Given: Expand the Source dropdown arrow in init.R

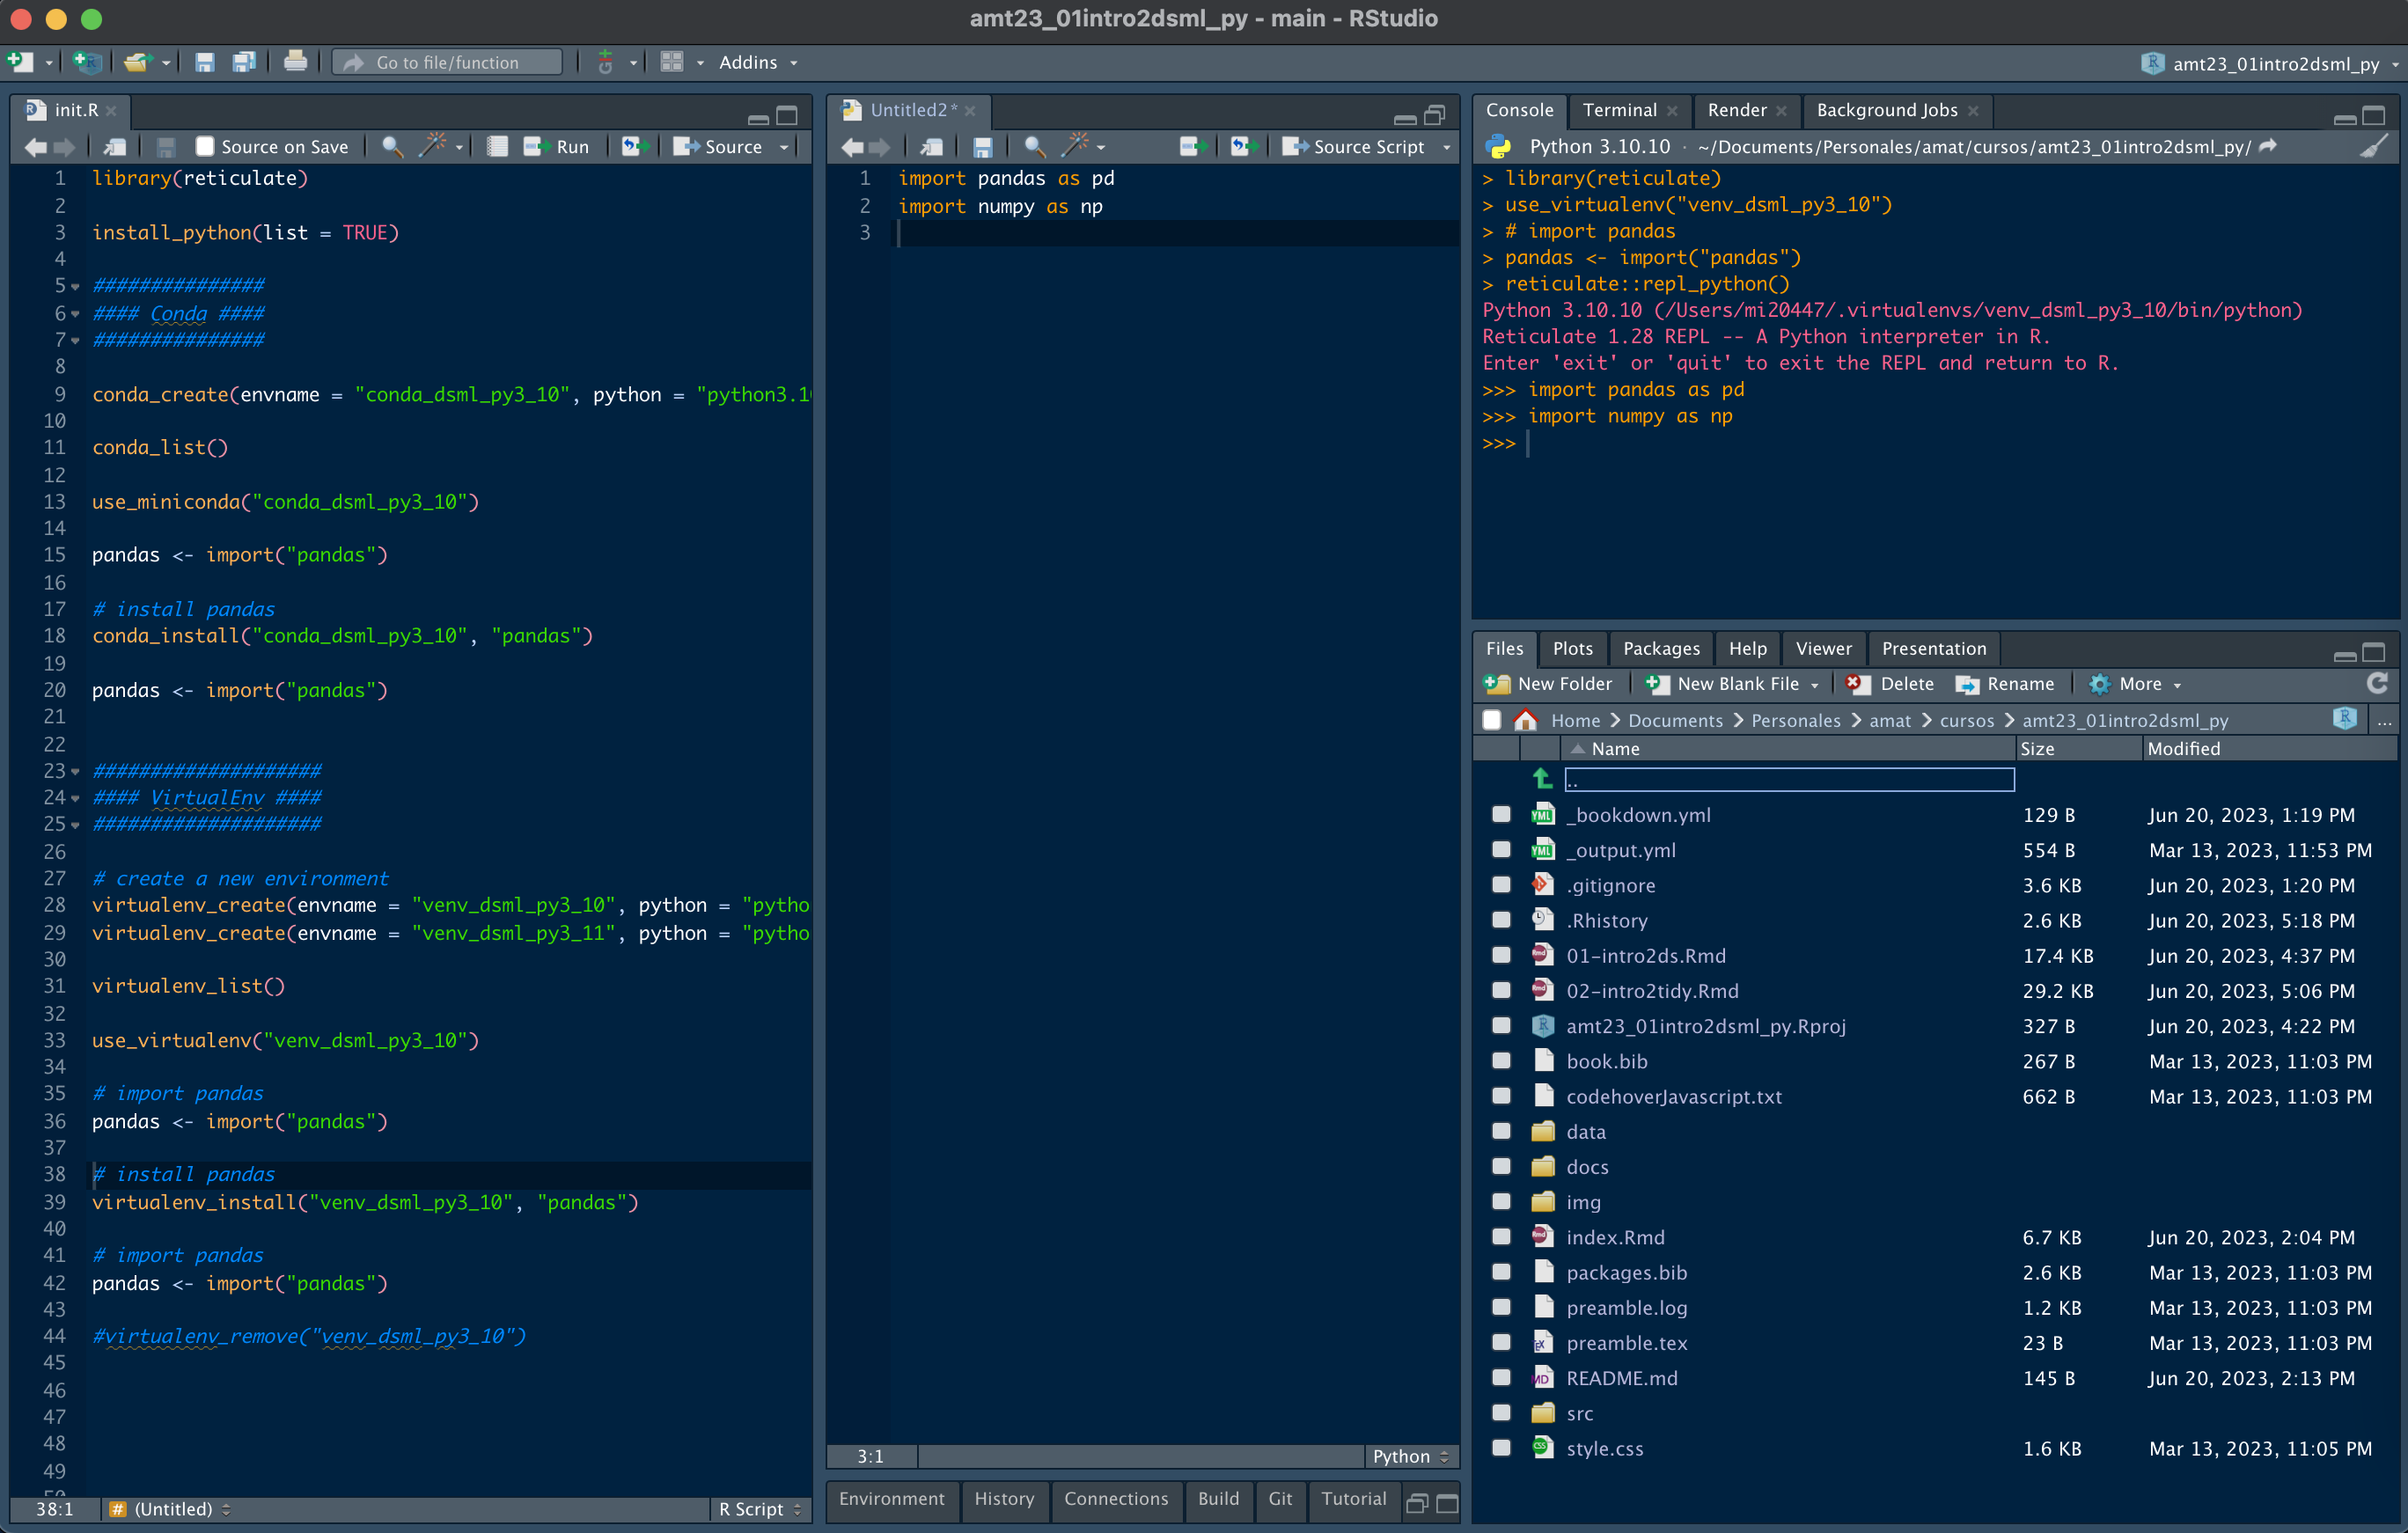Looking at the screenshot, I should click(x=785, y=148).
